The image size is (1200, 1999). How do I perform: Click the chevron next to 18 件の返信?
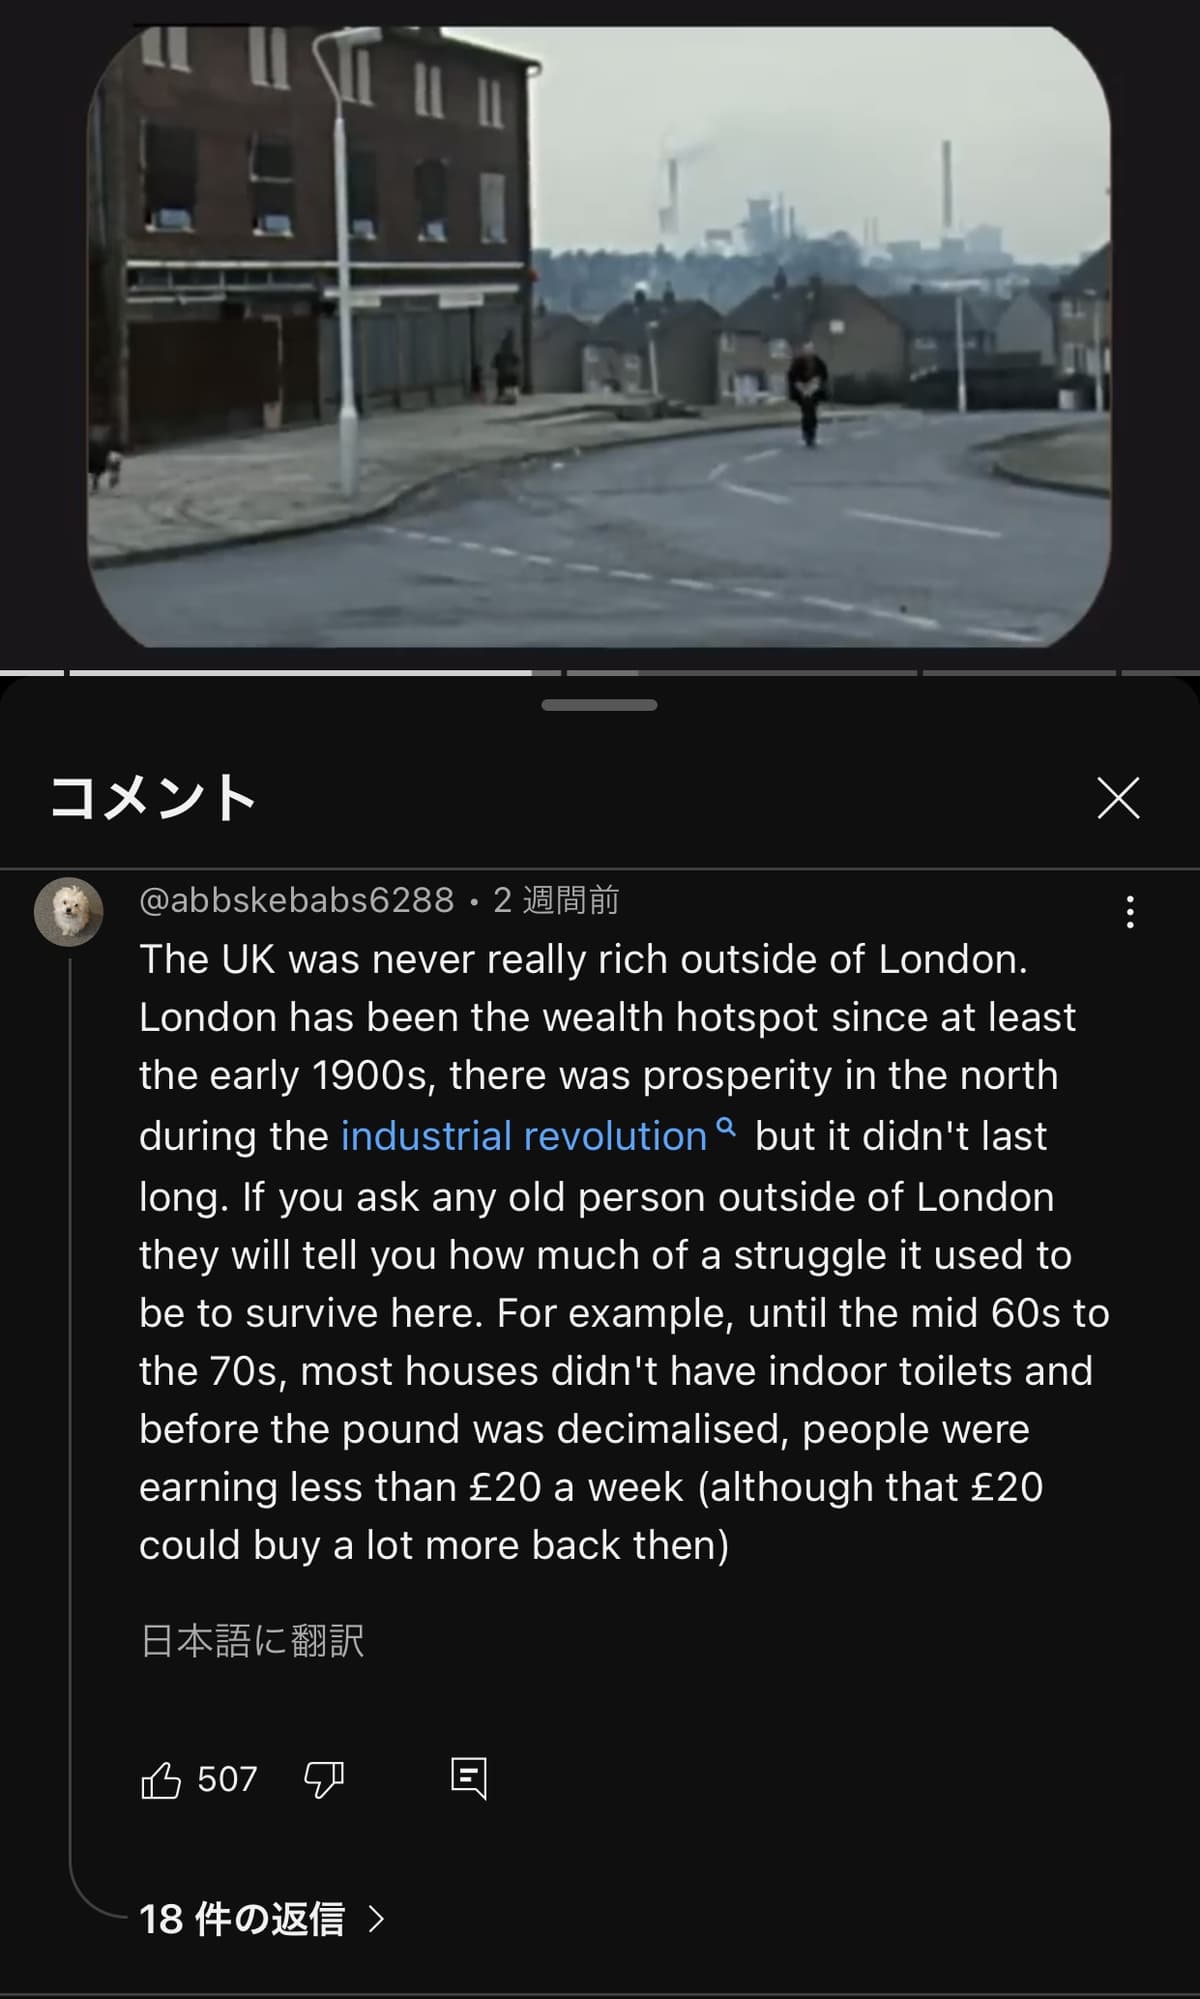click(376, 1919)
